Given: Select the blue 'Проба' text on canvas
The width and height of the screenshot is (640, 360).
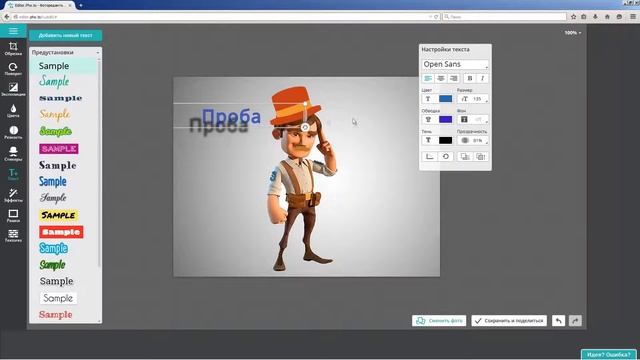Looking at the screenshot, I should pyautogui.click(x=231, y=117).
